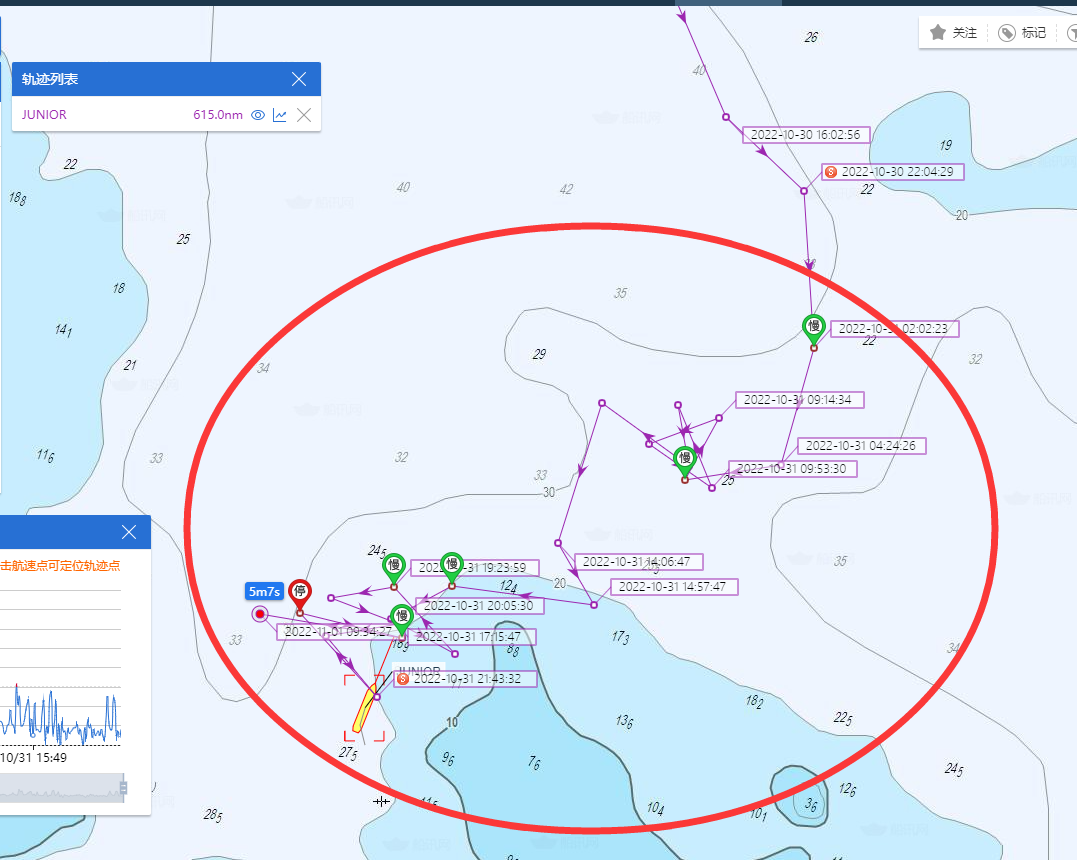This screenshot has width=1077, height=860.
Task: Click the 615.0nm distance link next to JUNIOR
Action: pyautogui.click(x=219, y=115)
